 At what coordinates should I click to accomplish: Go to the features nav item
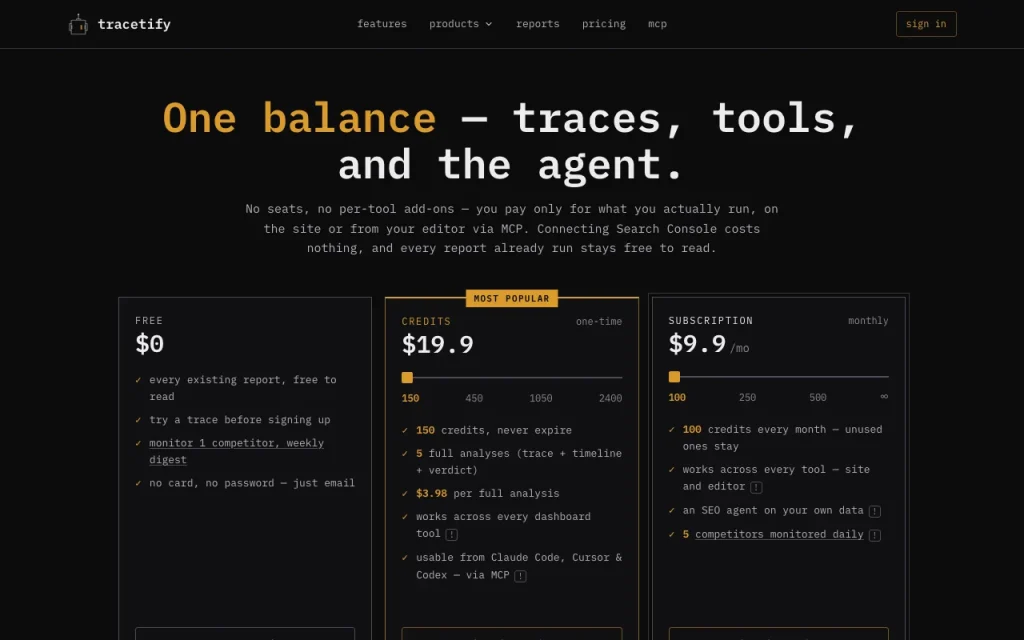[x=382, y=24]
